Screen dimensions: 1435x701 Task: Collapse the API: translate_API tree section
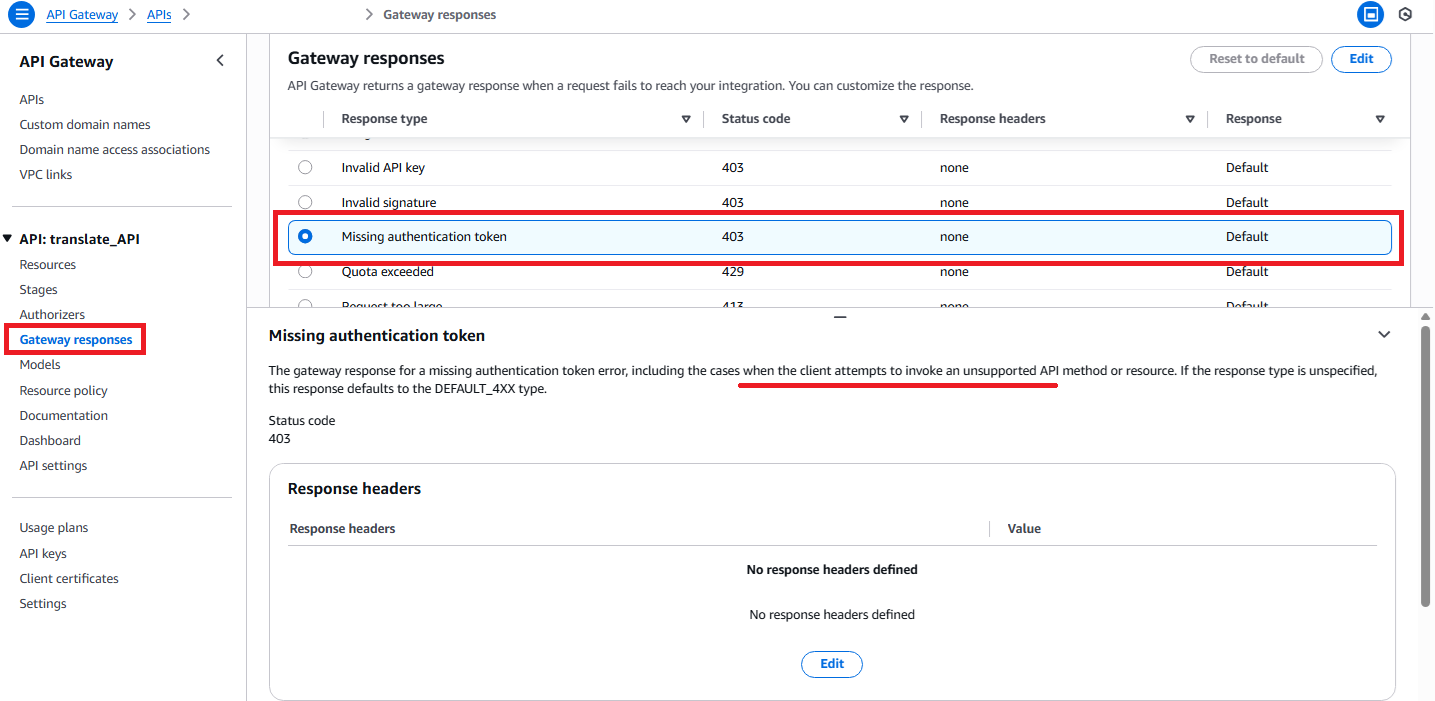[x=9, y=239]
